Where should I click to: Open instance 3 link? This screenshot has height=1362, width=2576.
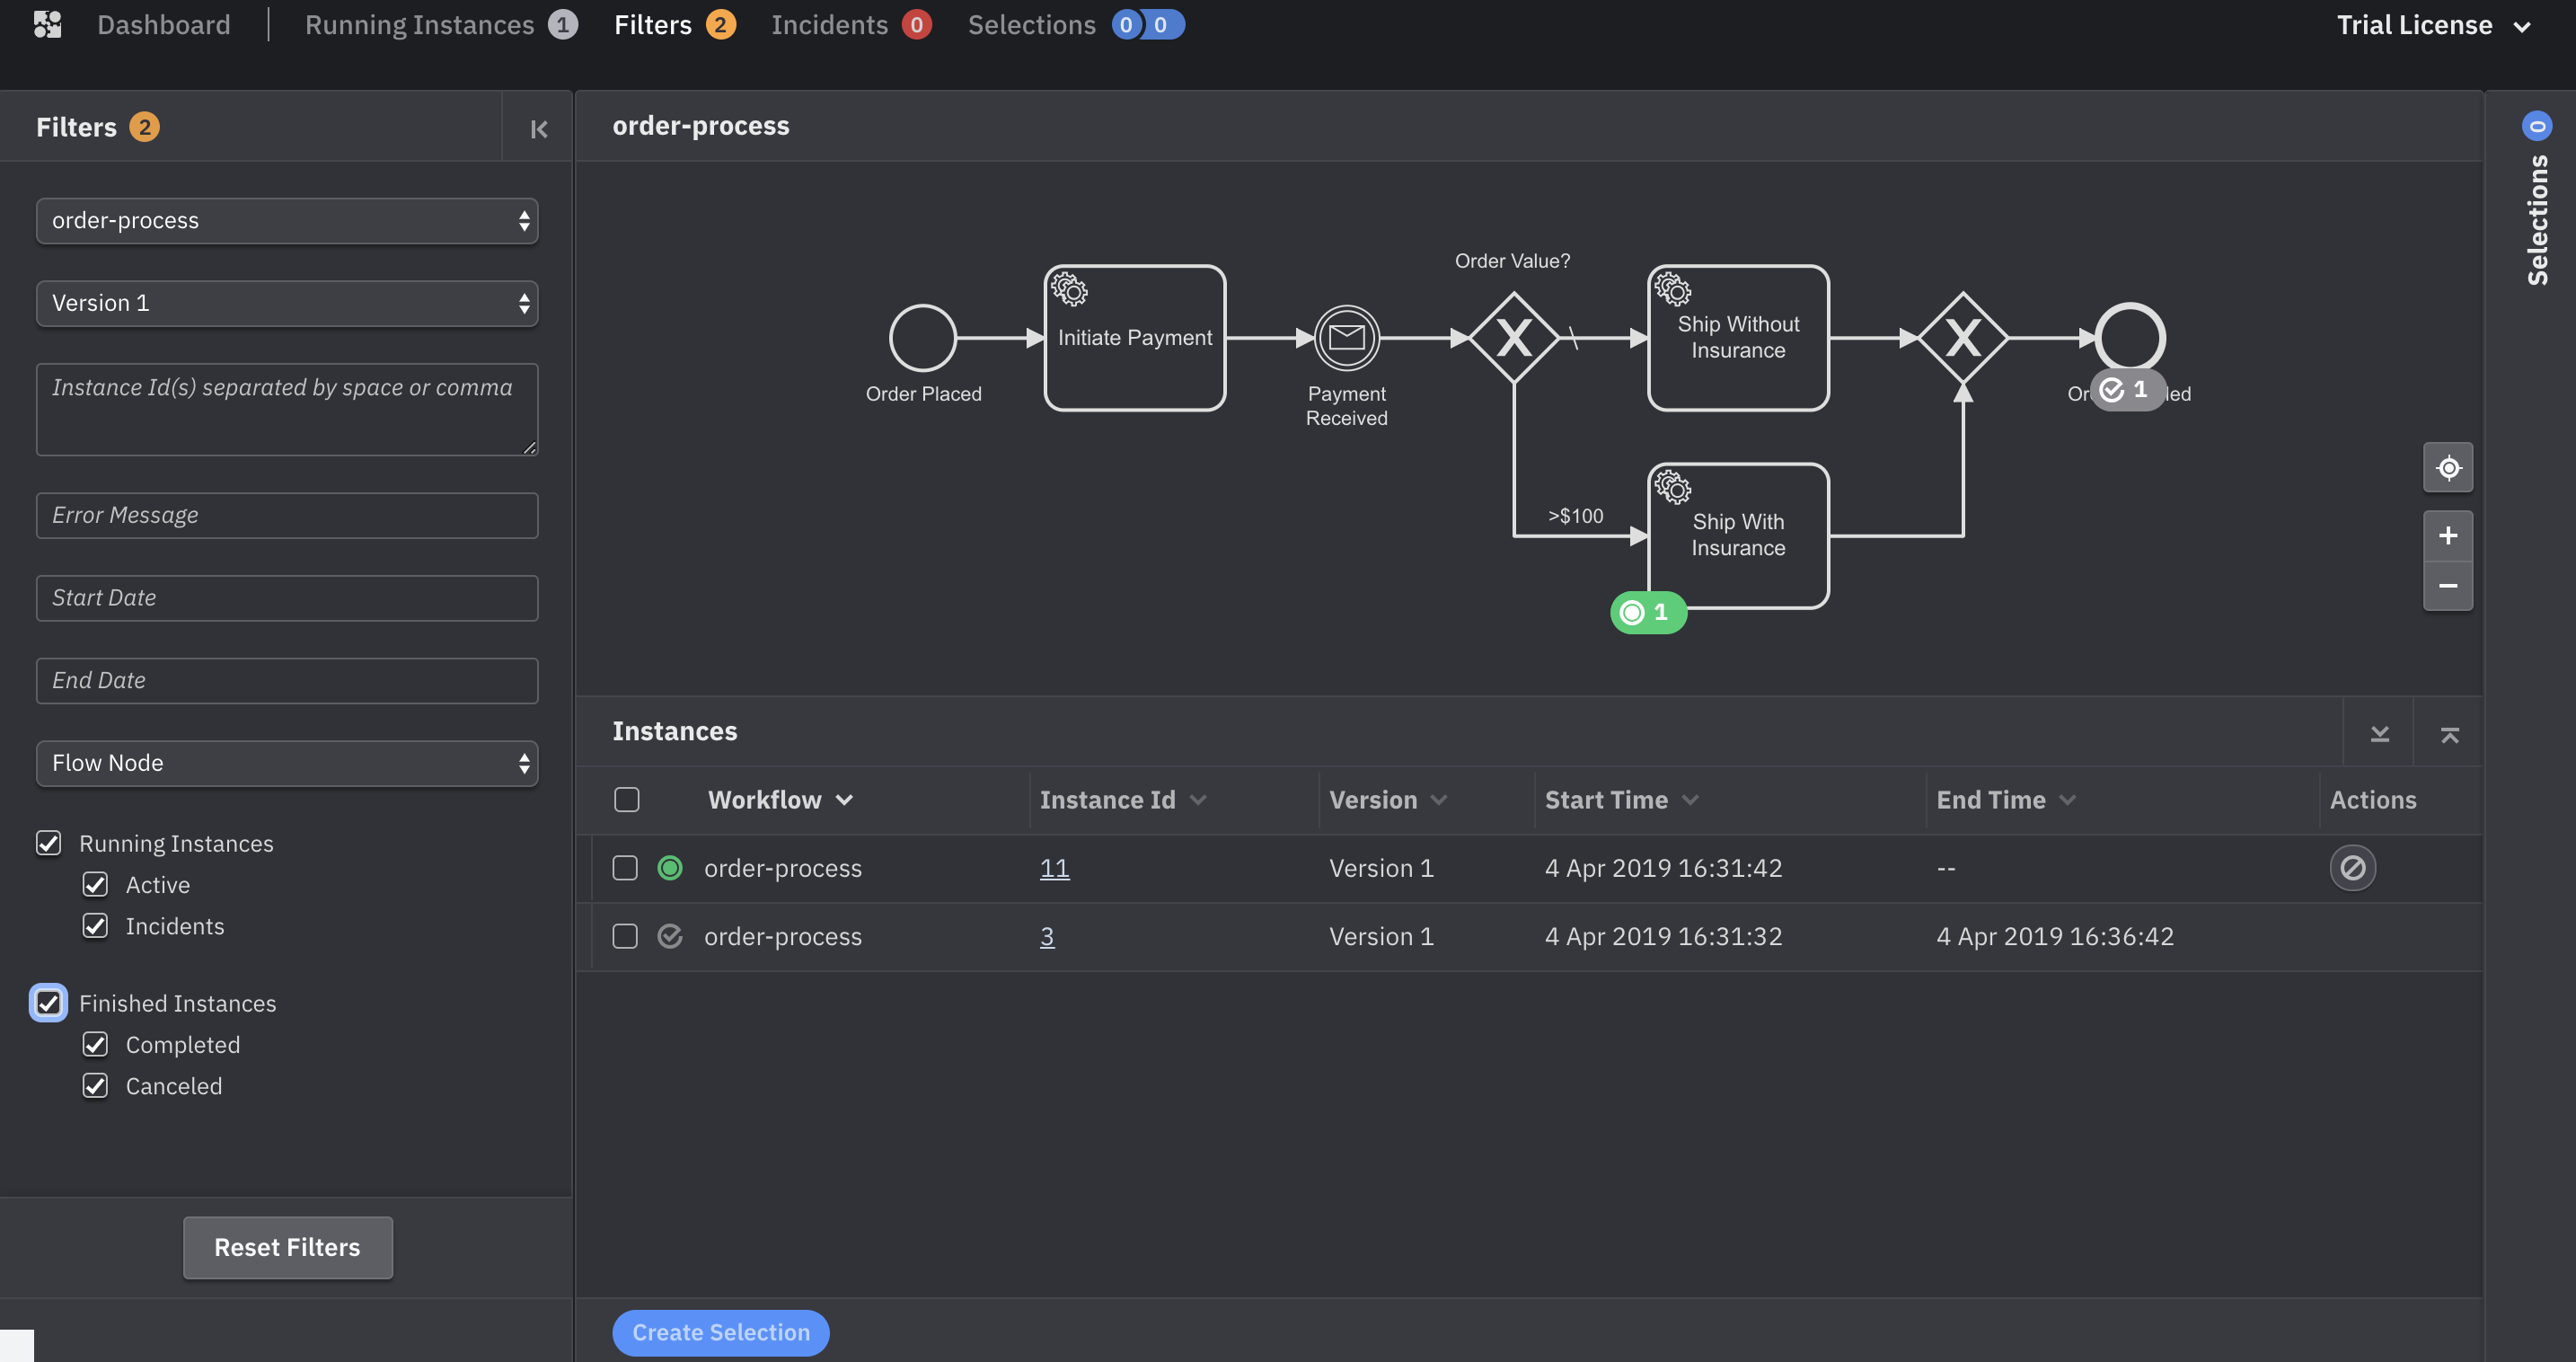click(x=1046, y=935)
